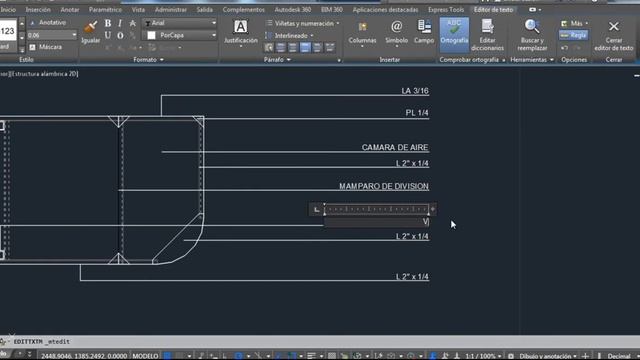Click the text editor ruler bar

376,209
